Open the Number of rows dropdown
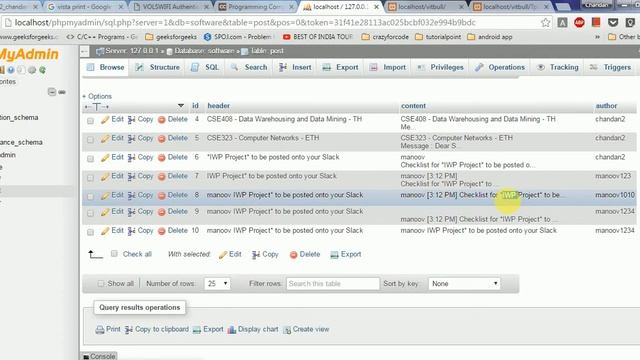The height and width of the screenshot is (360, 640). pos(218,284)
